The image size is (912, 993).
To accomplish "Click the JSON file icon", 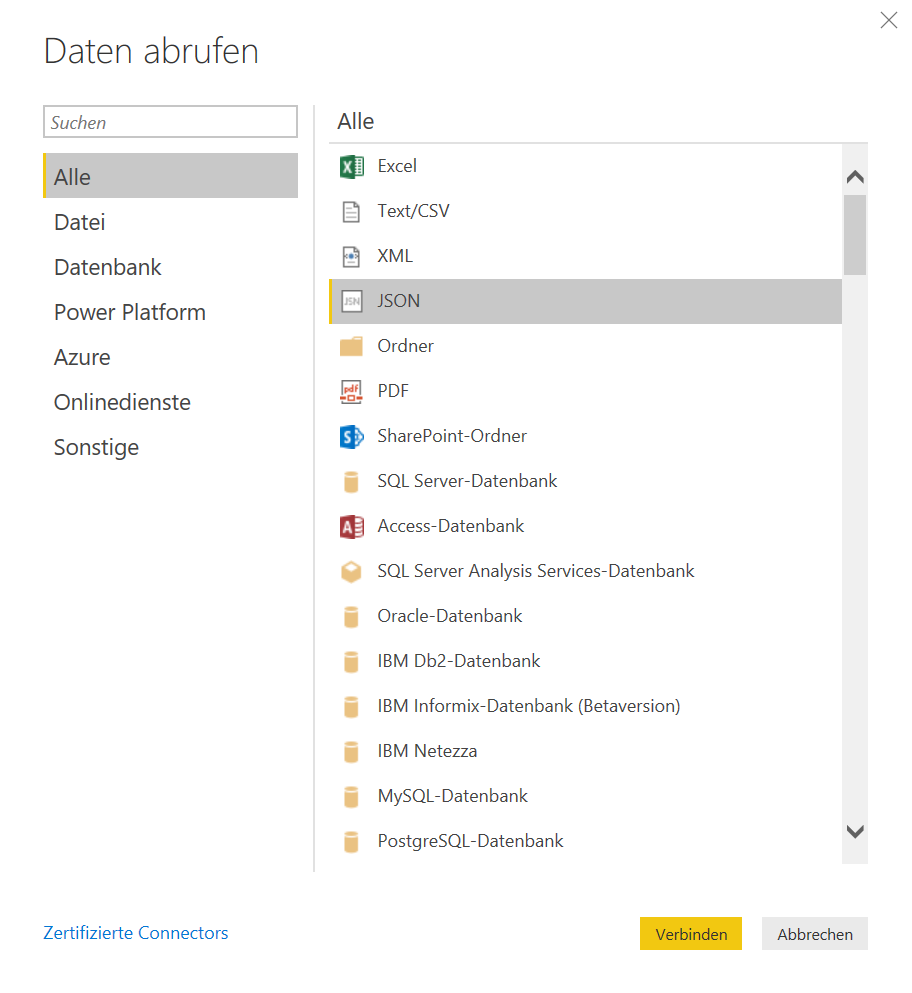I will (352, 301).
